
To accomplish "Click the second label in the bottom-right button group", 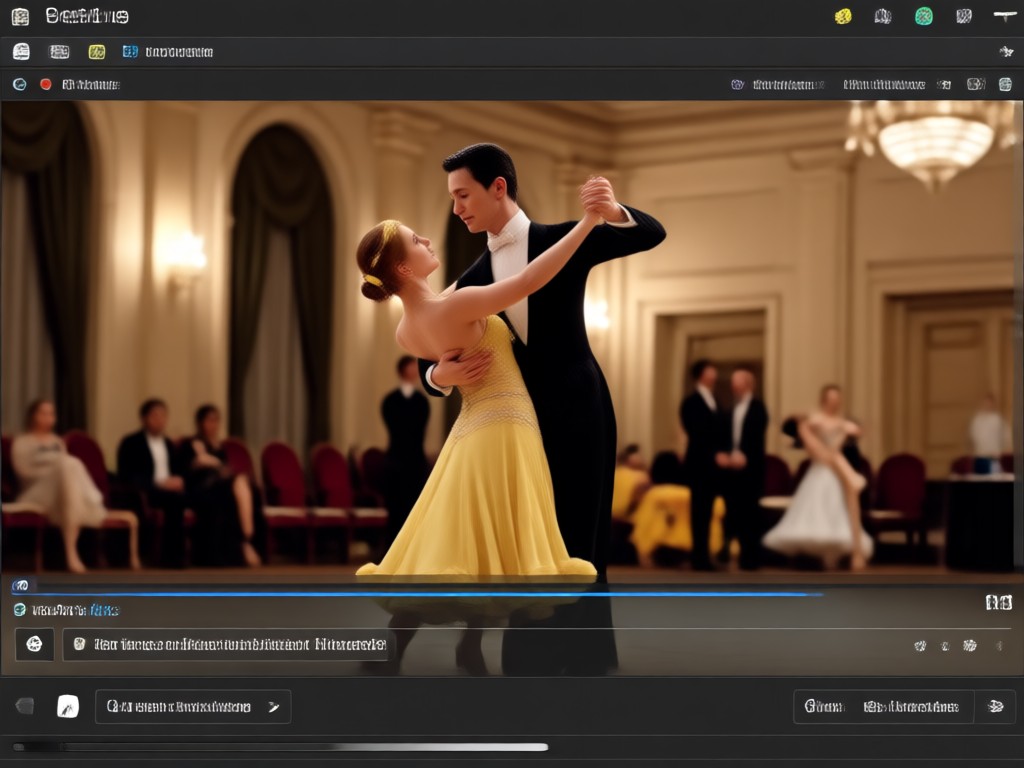I will click(911, 706).
